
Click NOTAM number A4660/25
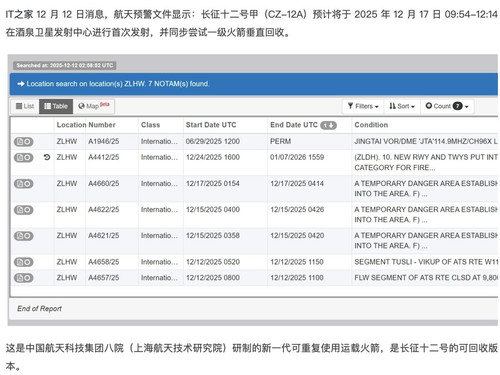103,183
